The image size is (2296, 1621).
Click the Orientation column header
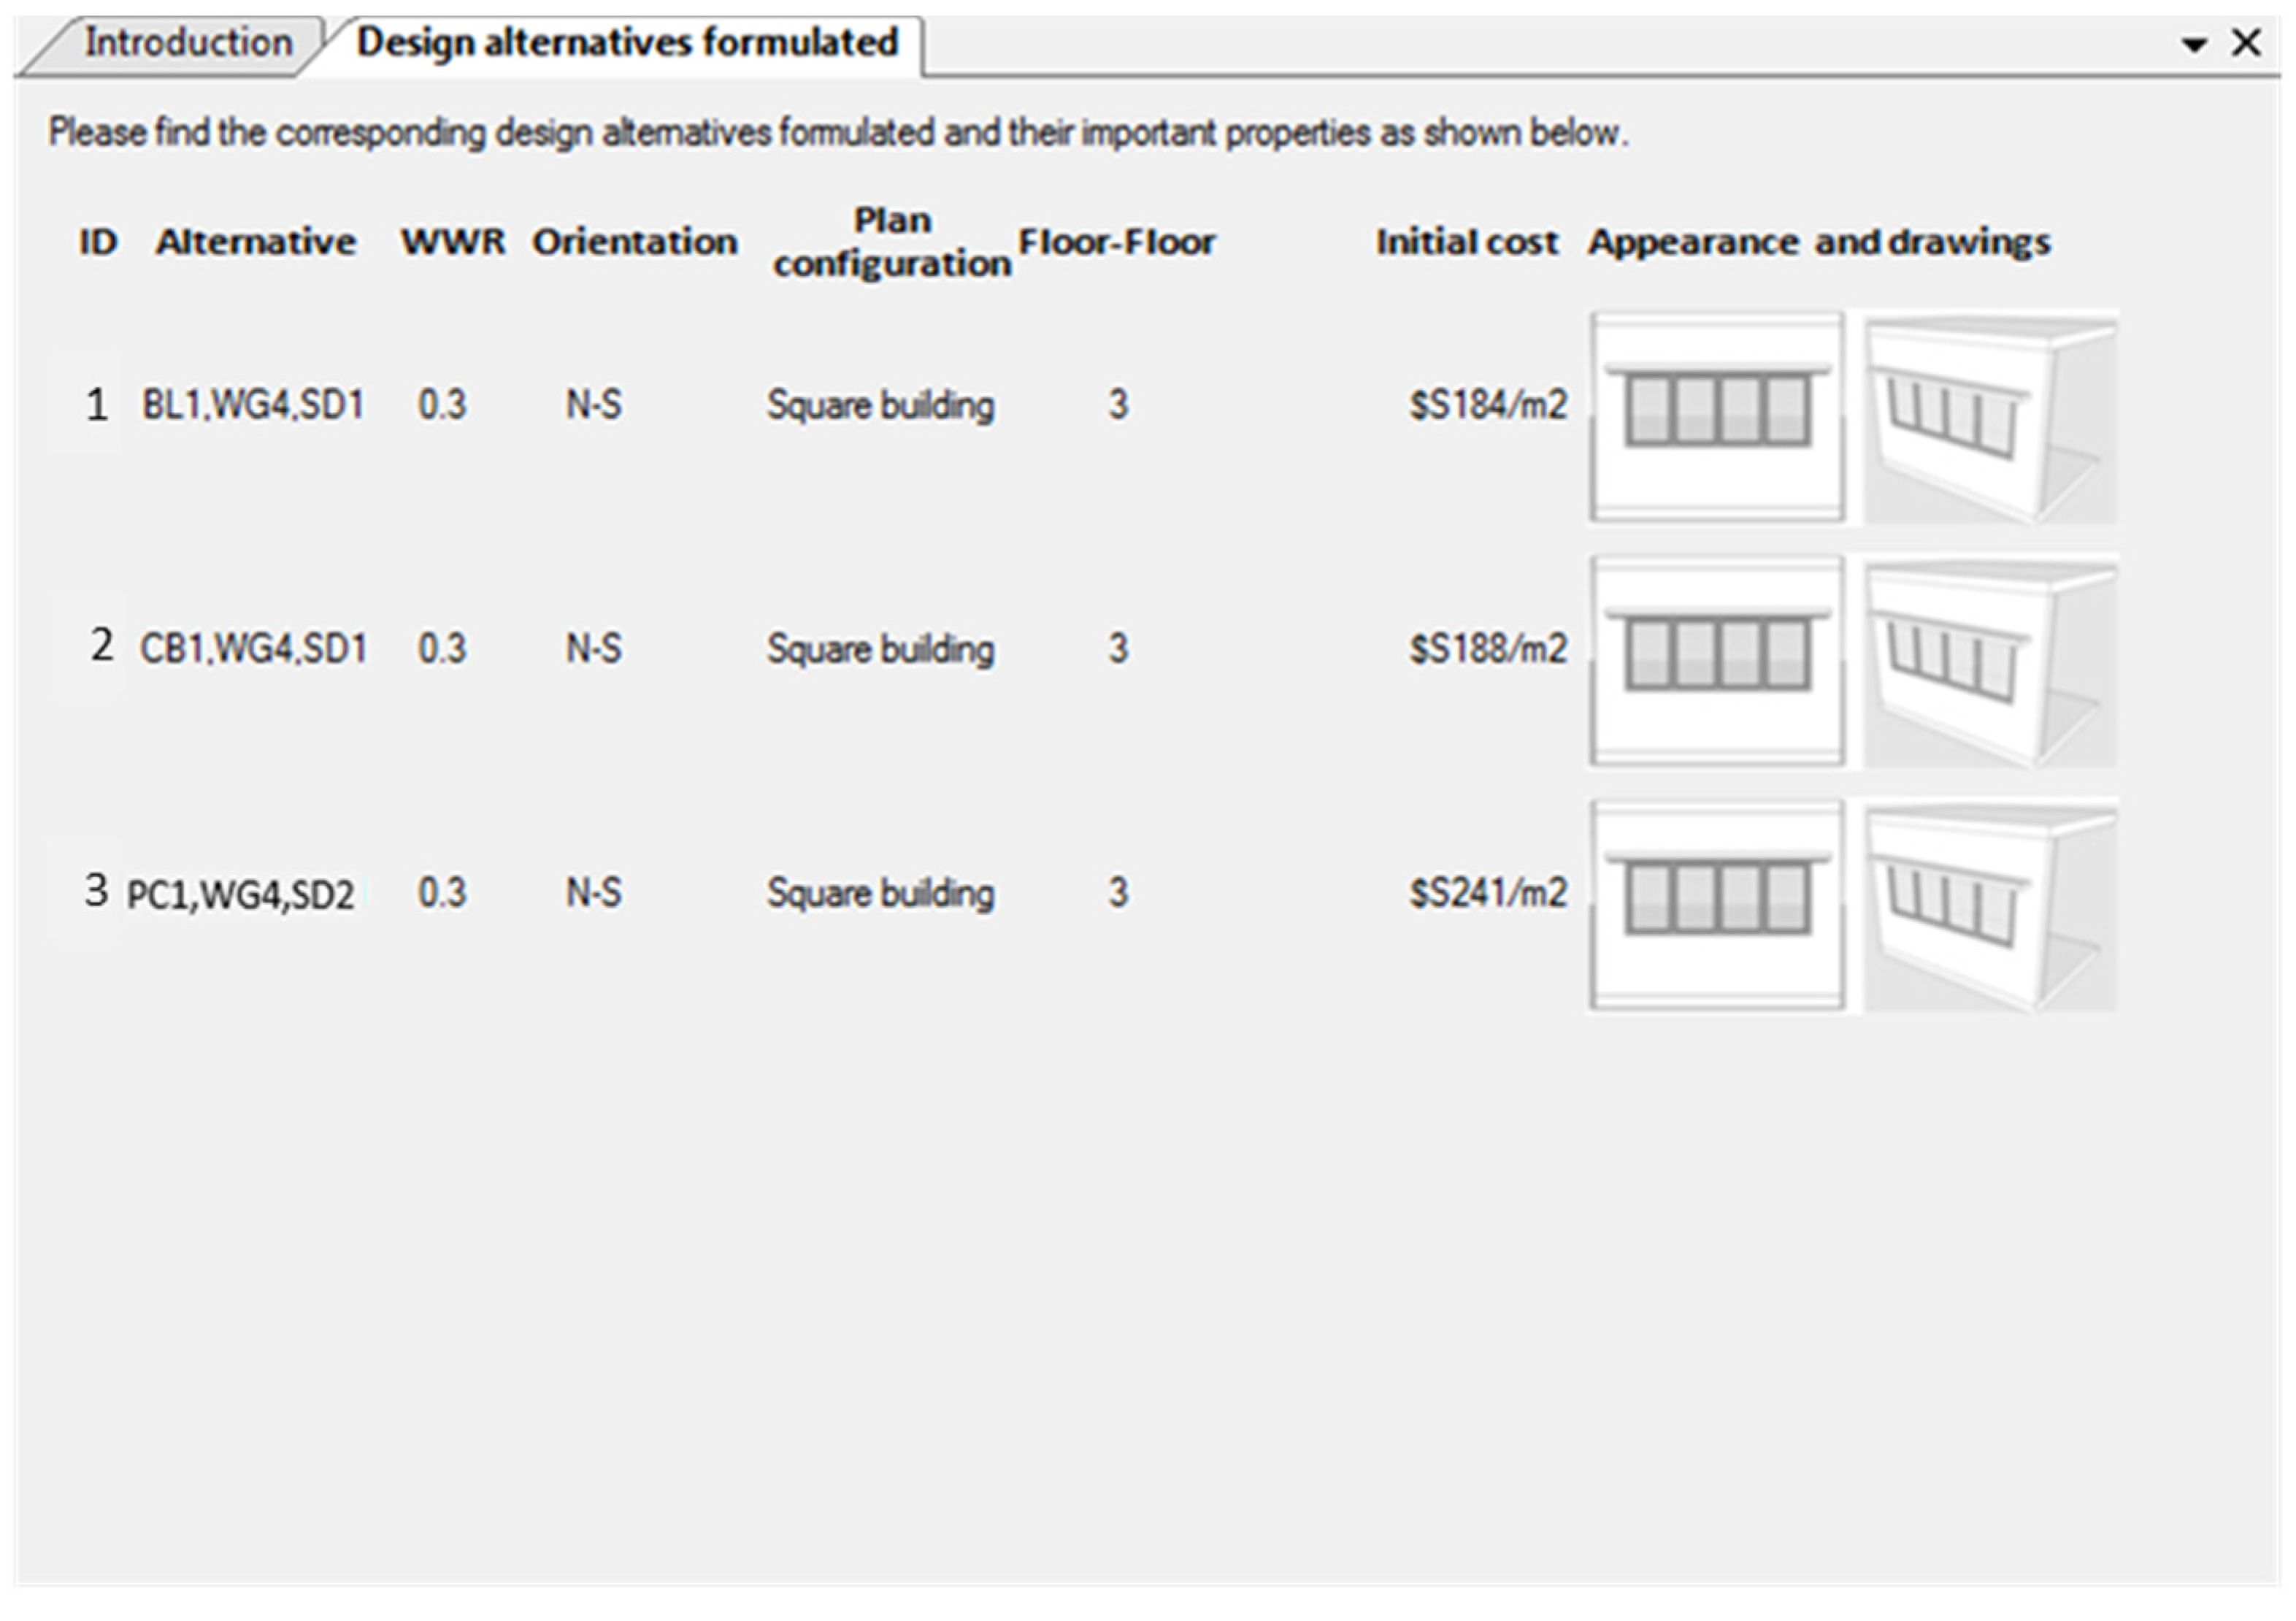coord(634,242)
